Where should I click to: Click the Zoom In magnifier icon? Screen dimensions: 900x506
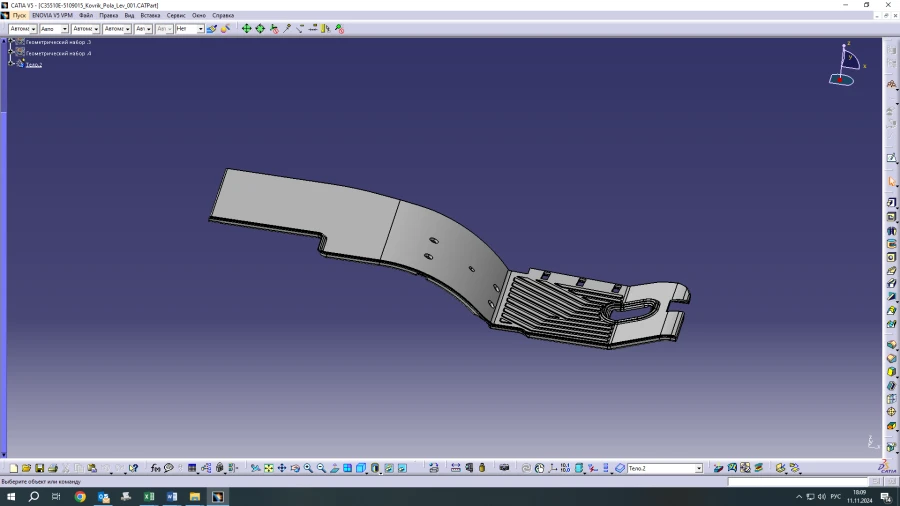click(x=308, y=468)
